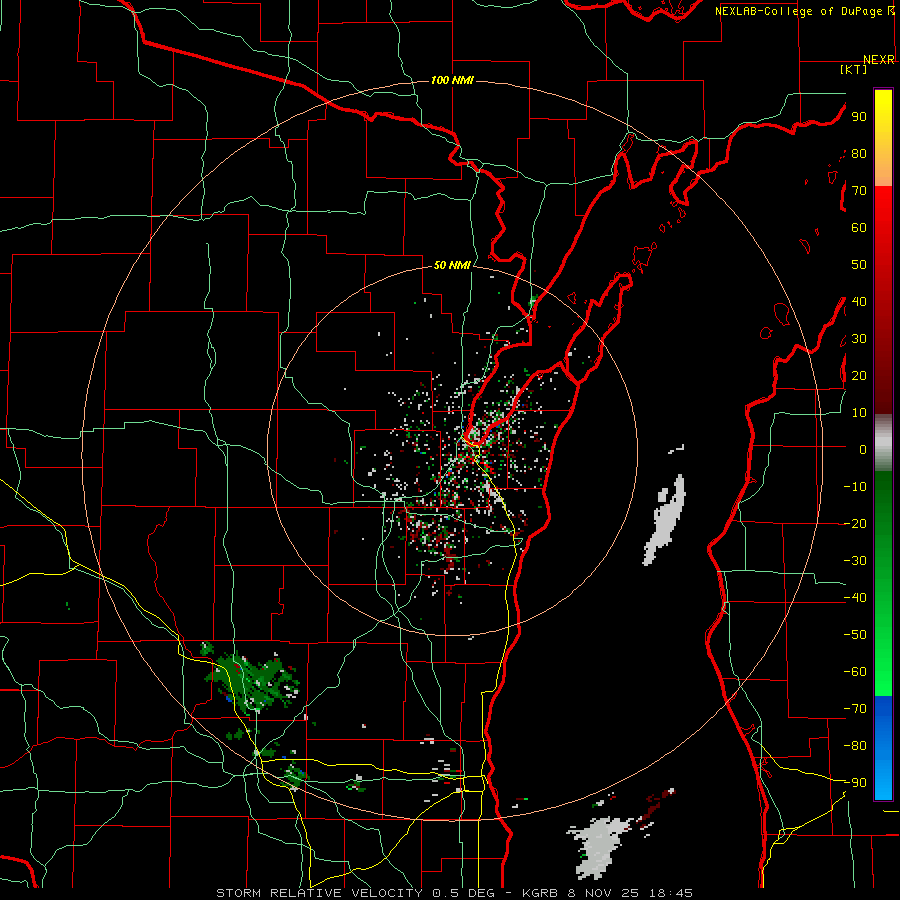Select the 10 value on velocity scale
Image resolution: width=900 pixels, height=900 pixels.
point(859,413)
